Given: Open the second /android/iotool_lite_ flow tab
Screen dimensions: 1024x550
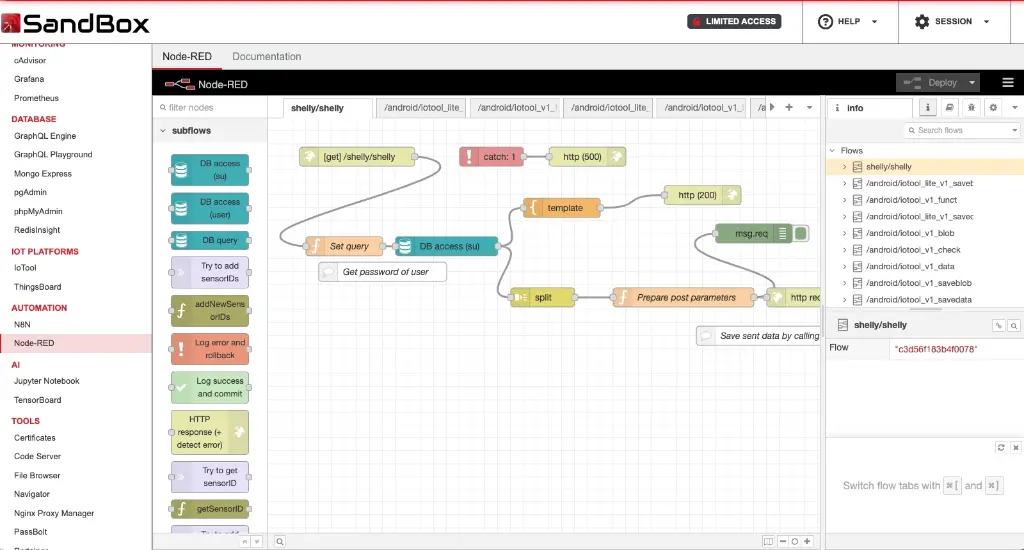Looking at the screenshot, I should pos(609,107).
